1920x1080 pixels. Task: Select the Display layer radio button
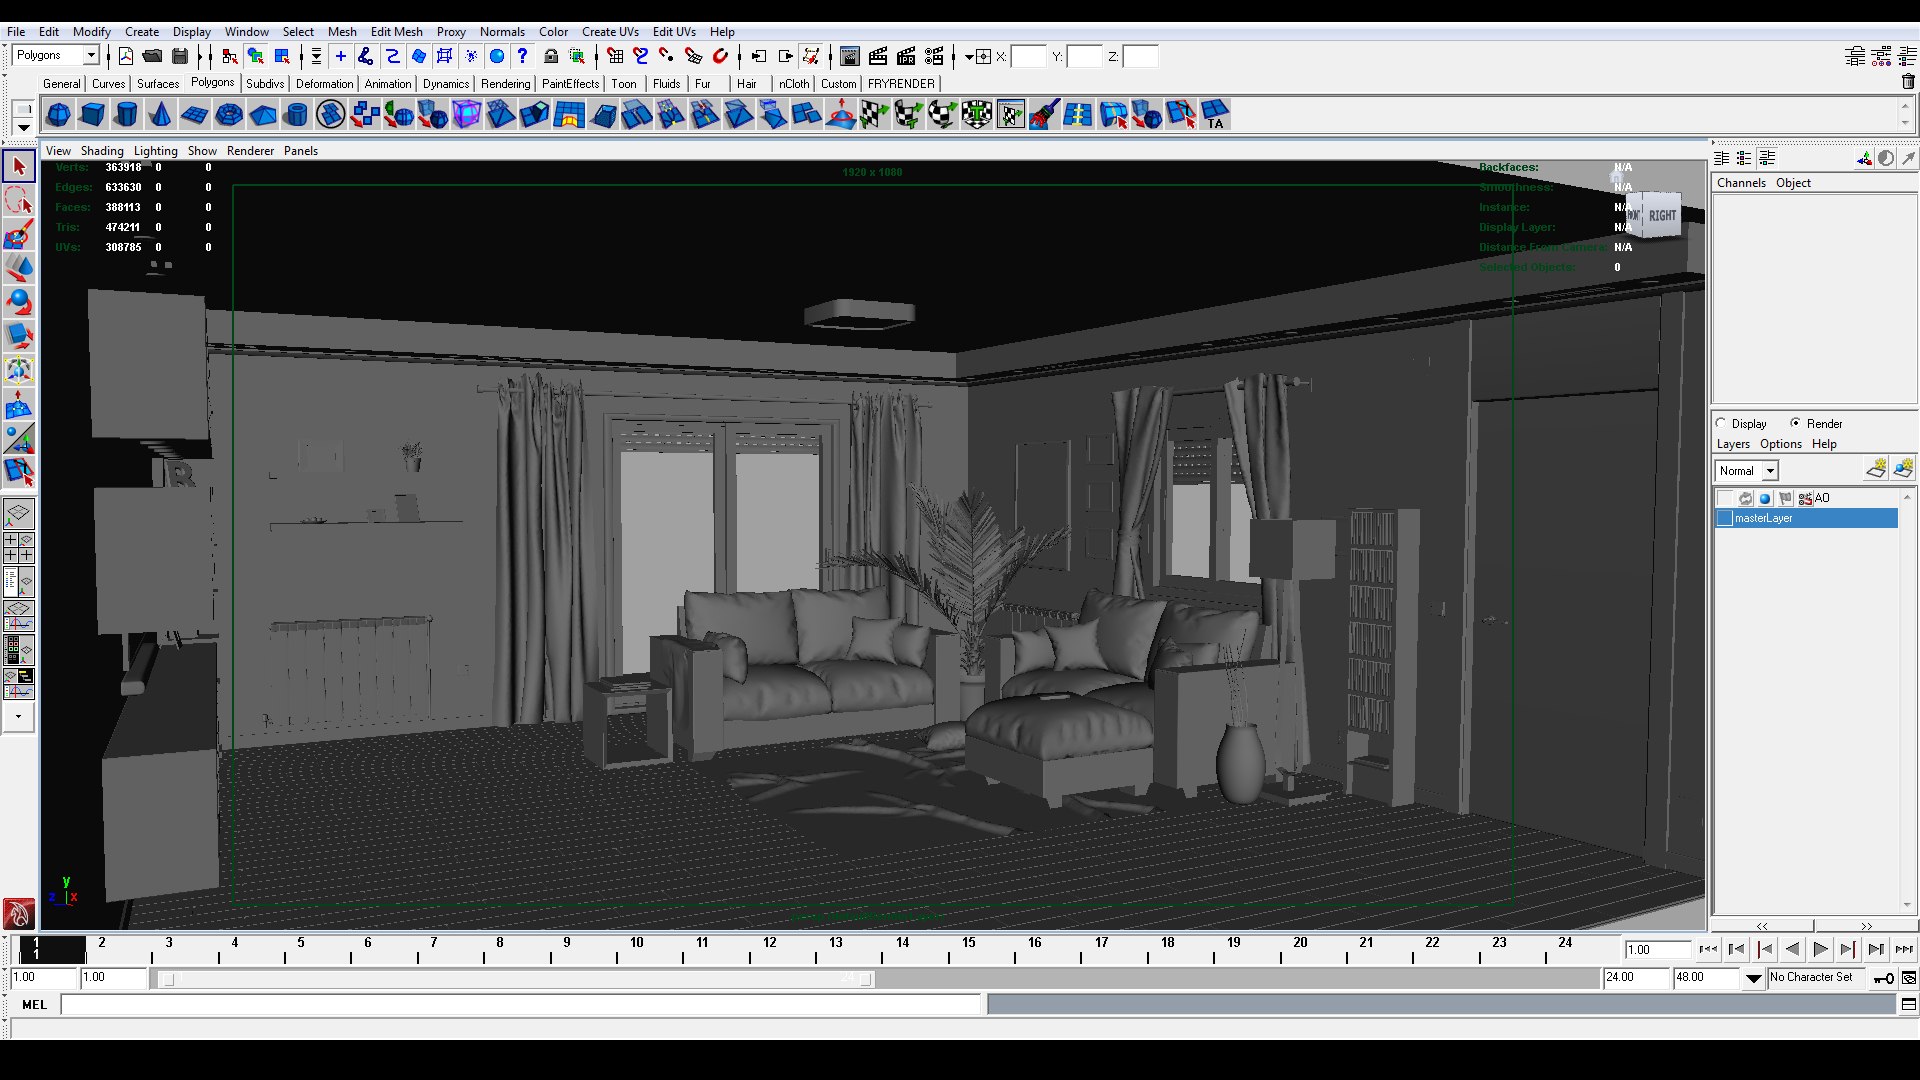pyautogui.click(x=1722, y=423)
